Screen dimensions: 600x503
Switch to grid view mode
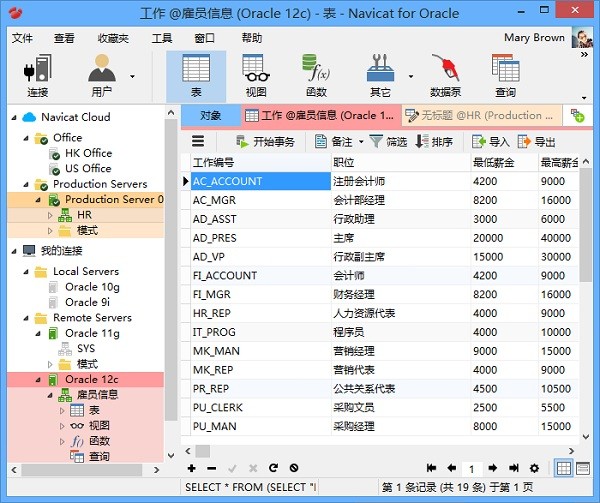coord(564,468)
